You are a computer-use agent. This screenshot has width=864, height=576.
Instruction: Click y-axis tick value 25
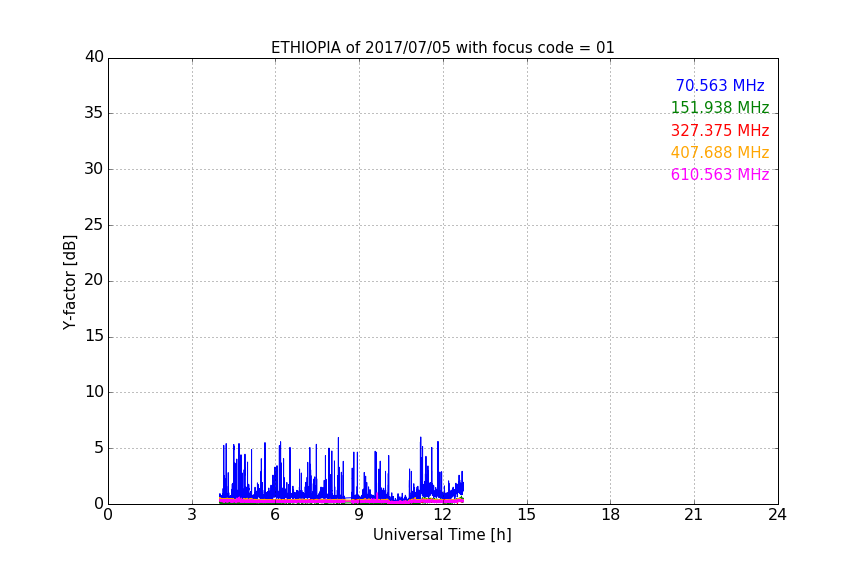point(94,224)
